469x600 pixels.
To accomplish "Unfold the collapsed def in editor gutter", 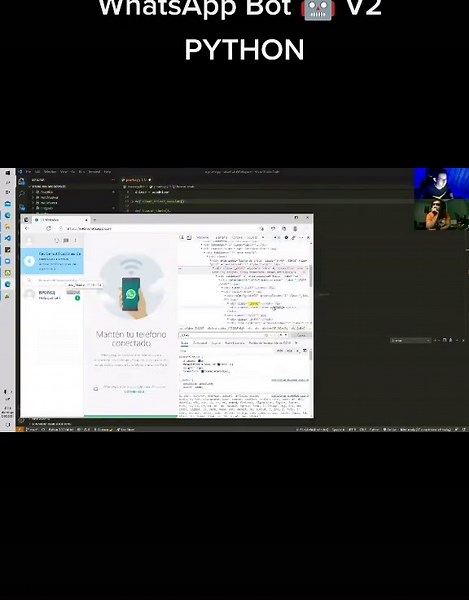I will click(132, 201).
